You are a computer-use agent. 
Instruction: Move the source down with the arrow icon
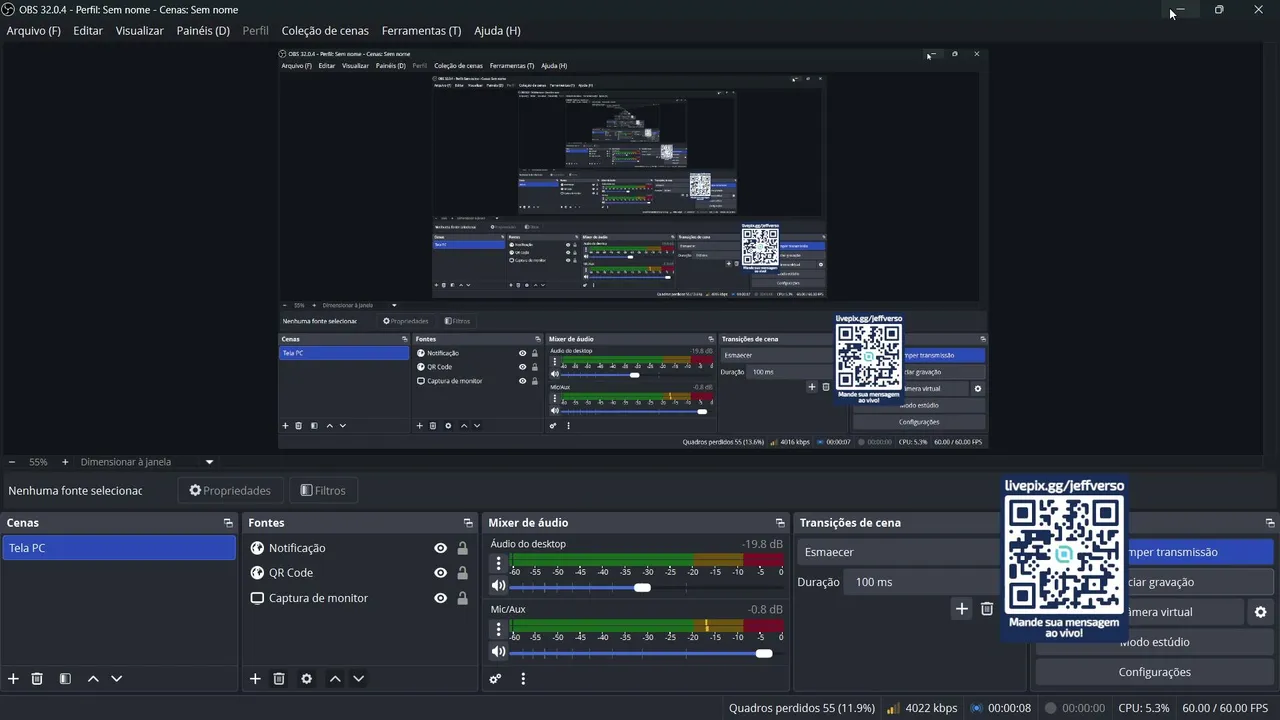coord(359,679)
